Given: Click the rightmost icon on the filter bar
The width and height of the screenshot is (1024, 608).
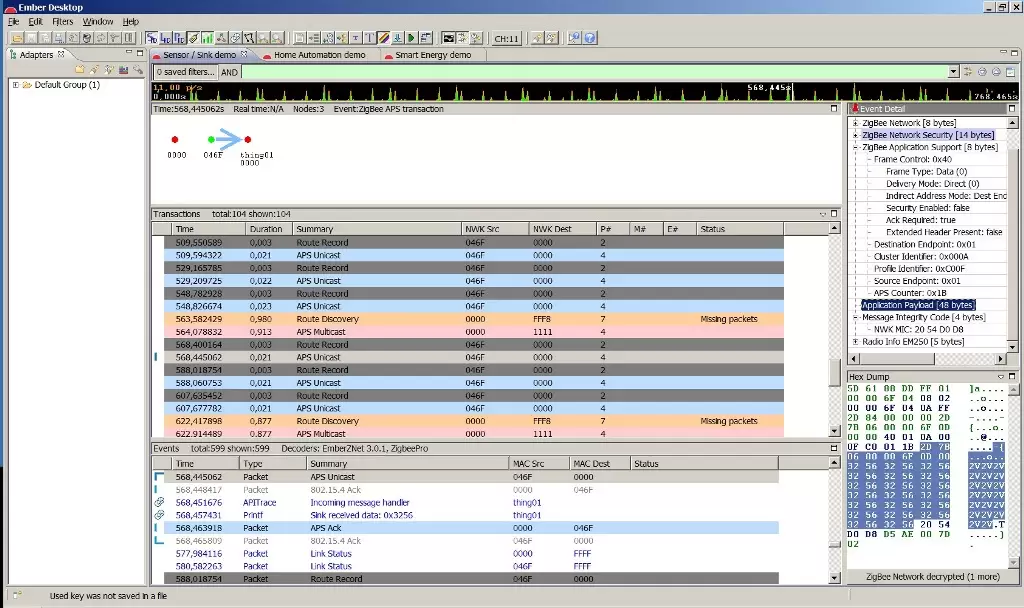Looking at the screenshot, I should coord(1008,72).
